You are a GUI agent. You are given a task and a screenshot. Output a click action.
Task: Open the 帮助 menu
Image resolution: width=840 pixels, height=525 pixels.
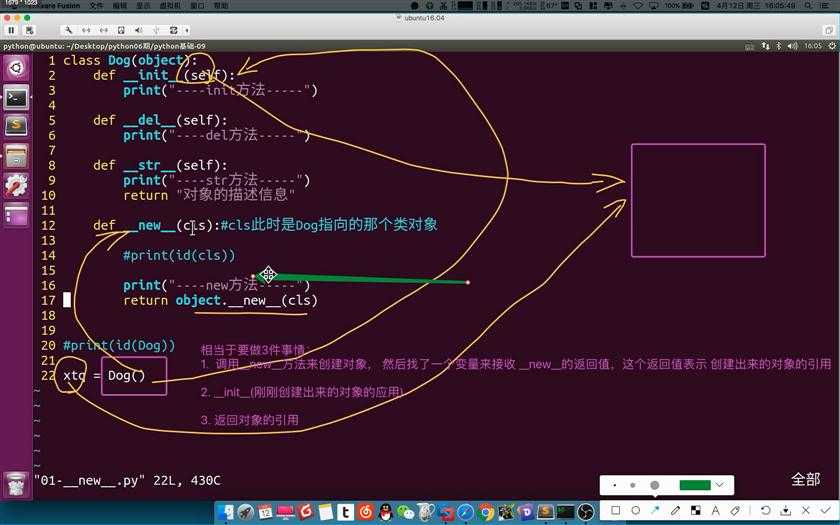[x=221, y=5]
